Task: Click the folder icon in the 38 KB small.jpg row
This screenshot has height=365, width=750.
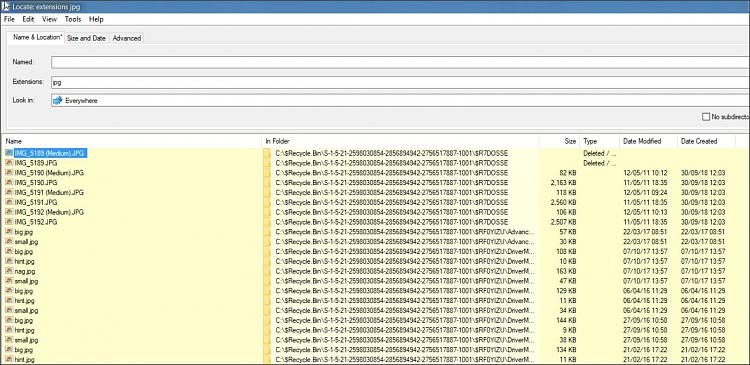Action: (x=267, y=340)
